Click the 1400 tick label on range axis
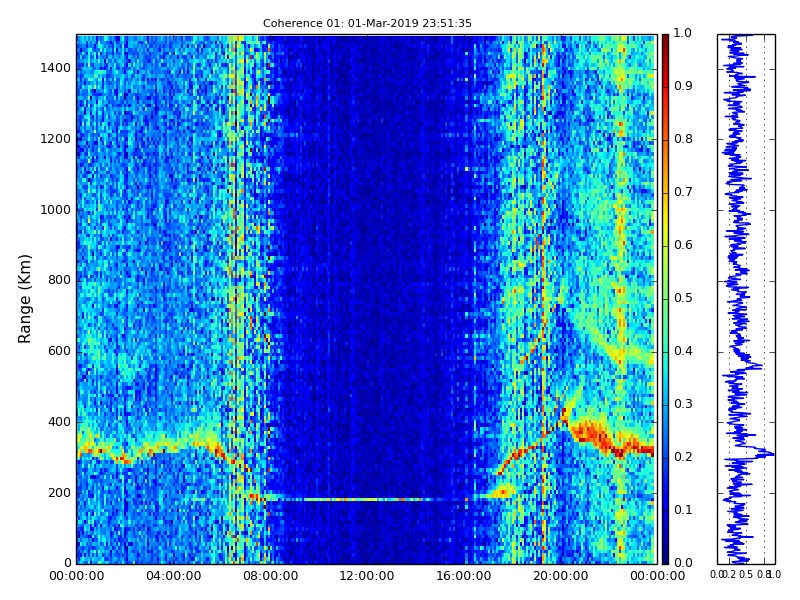This screenshot has height=600, width=800. pyautogui.click(x=56, y=68)
